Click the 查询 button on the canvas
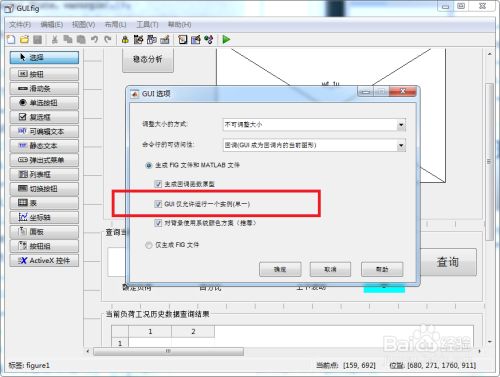 [448, 262]
